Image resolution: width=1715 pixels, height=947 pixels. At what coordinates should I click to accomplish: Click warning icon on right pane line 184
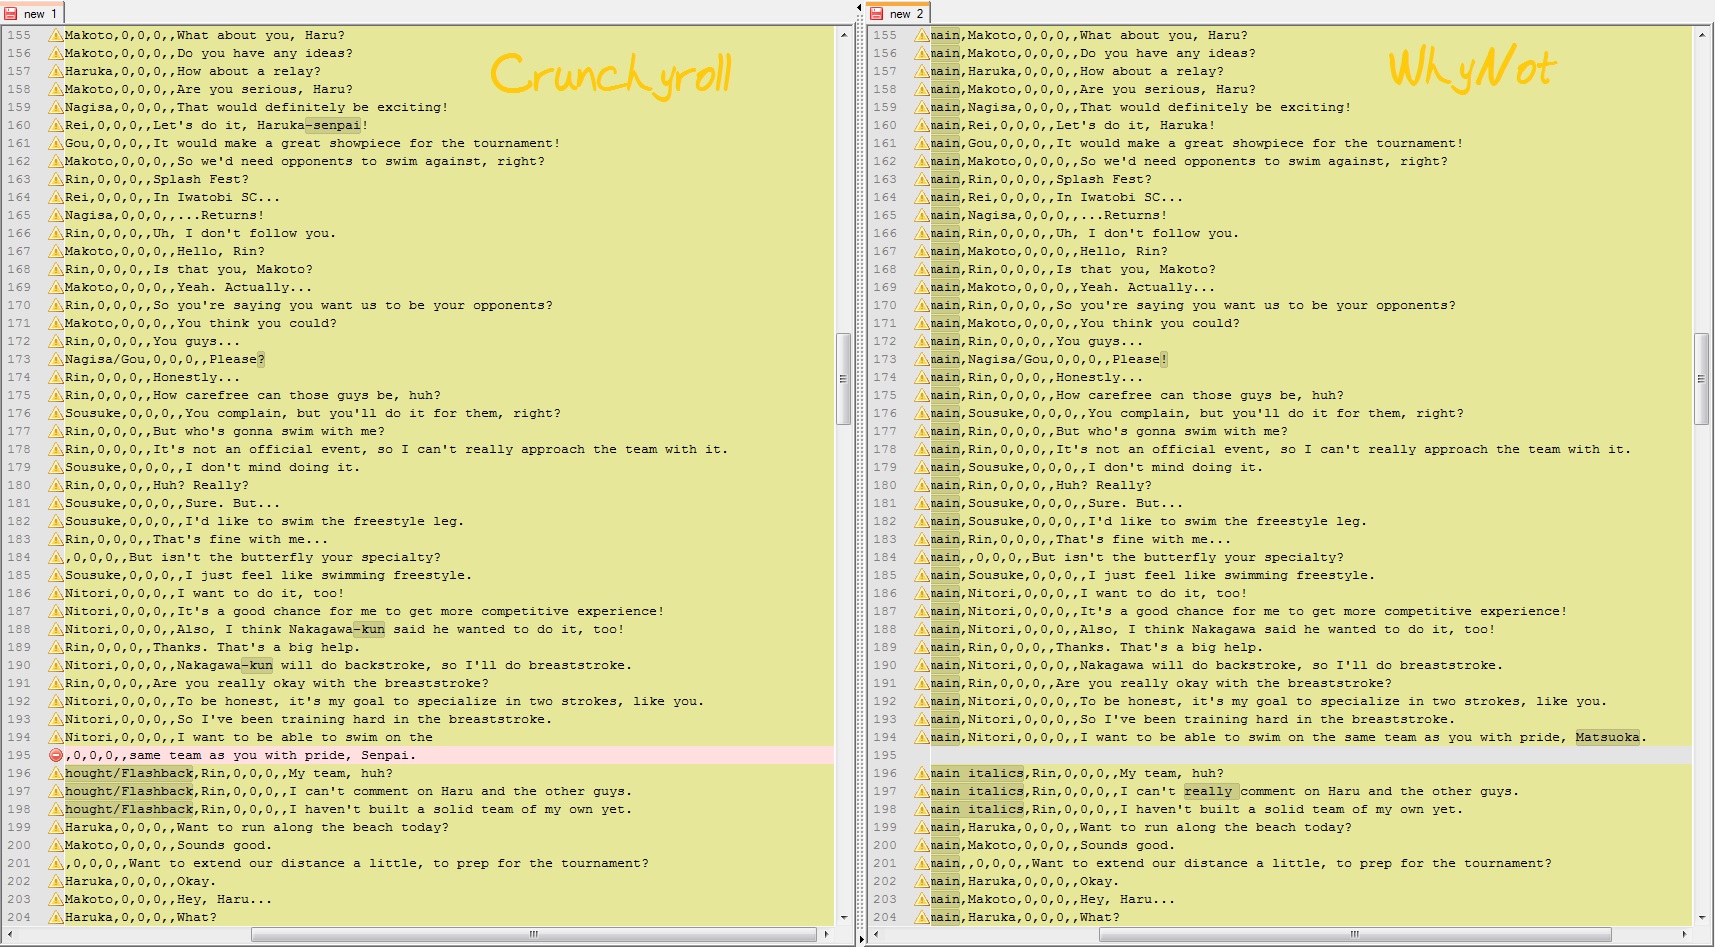pyautogui.click(x=922, y=557)
